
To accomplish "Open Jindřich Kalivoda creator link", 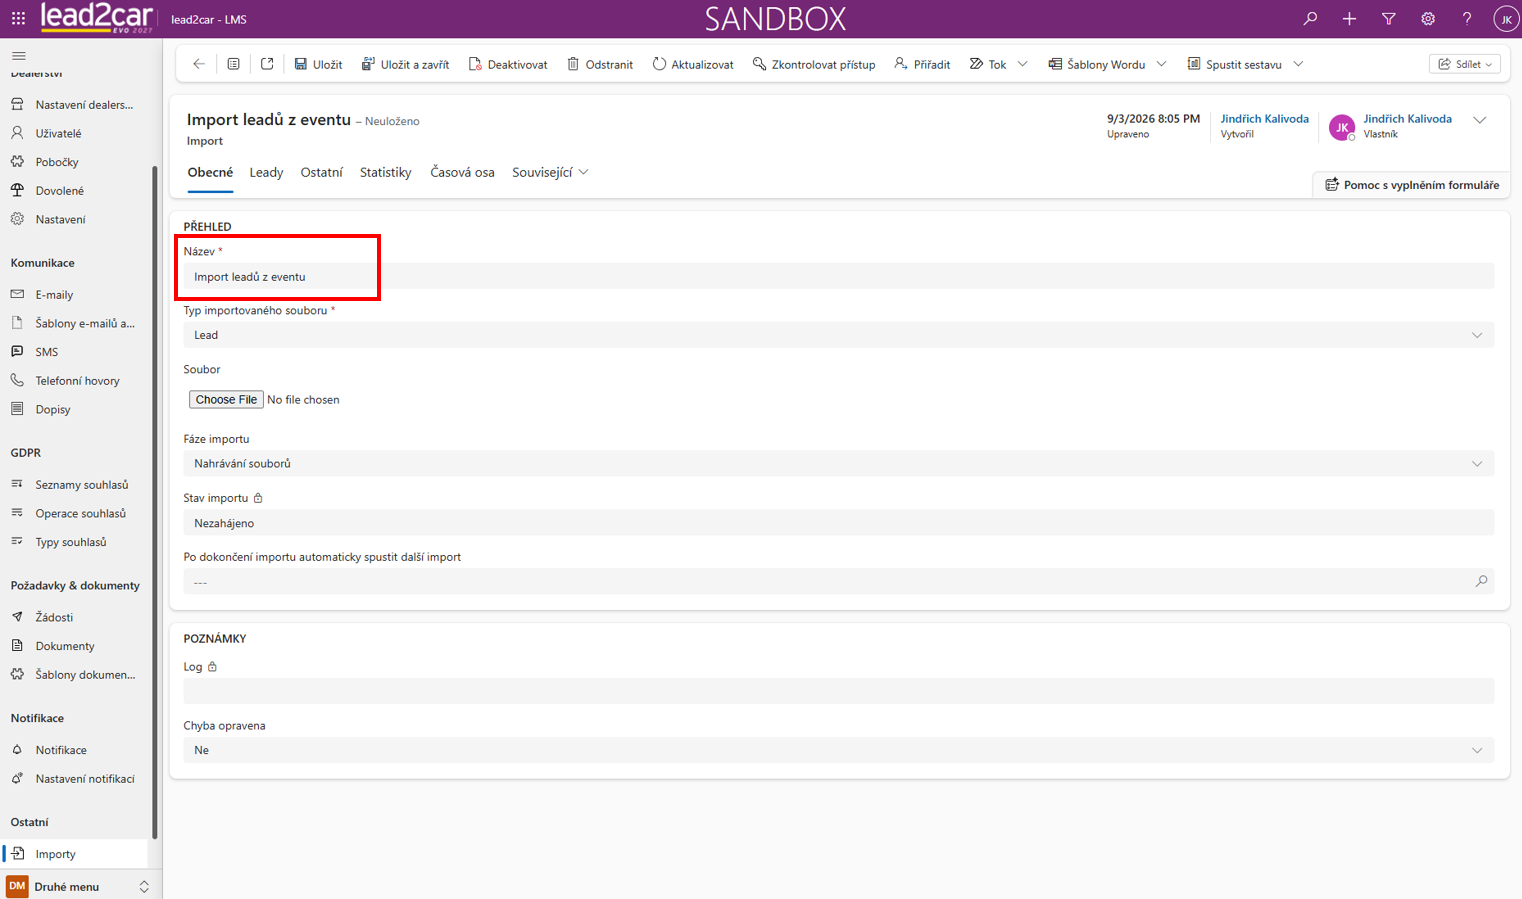I will tap(1264, 119).
